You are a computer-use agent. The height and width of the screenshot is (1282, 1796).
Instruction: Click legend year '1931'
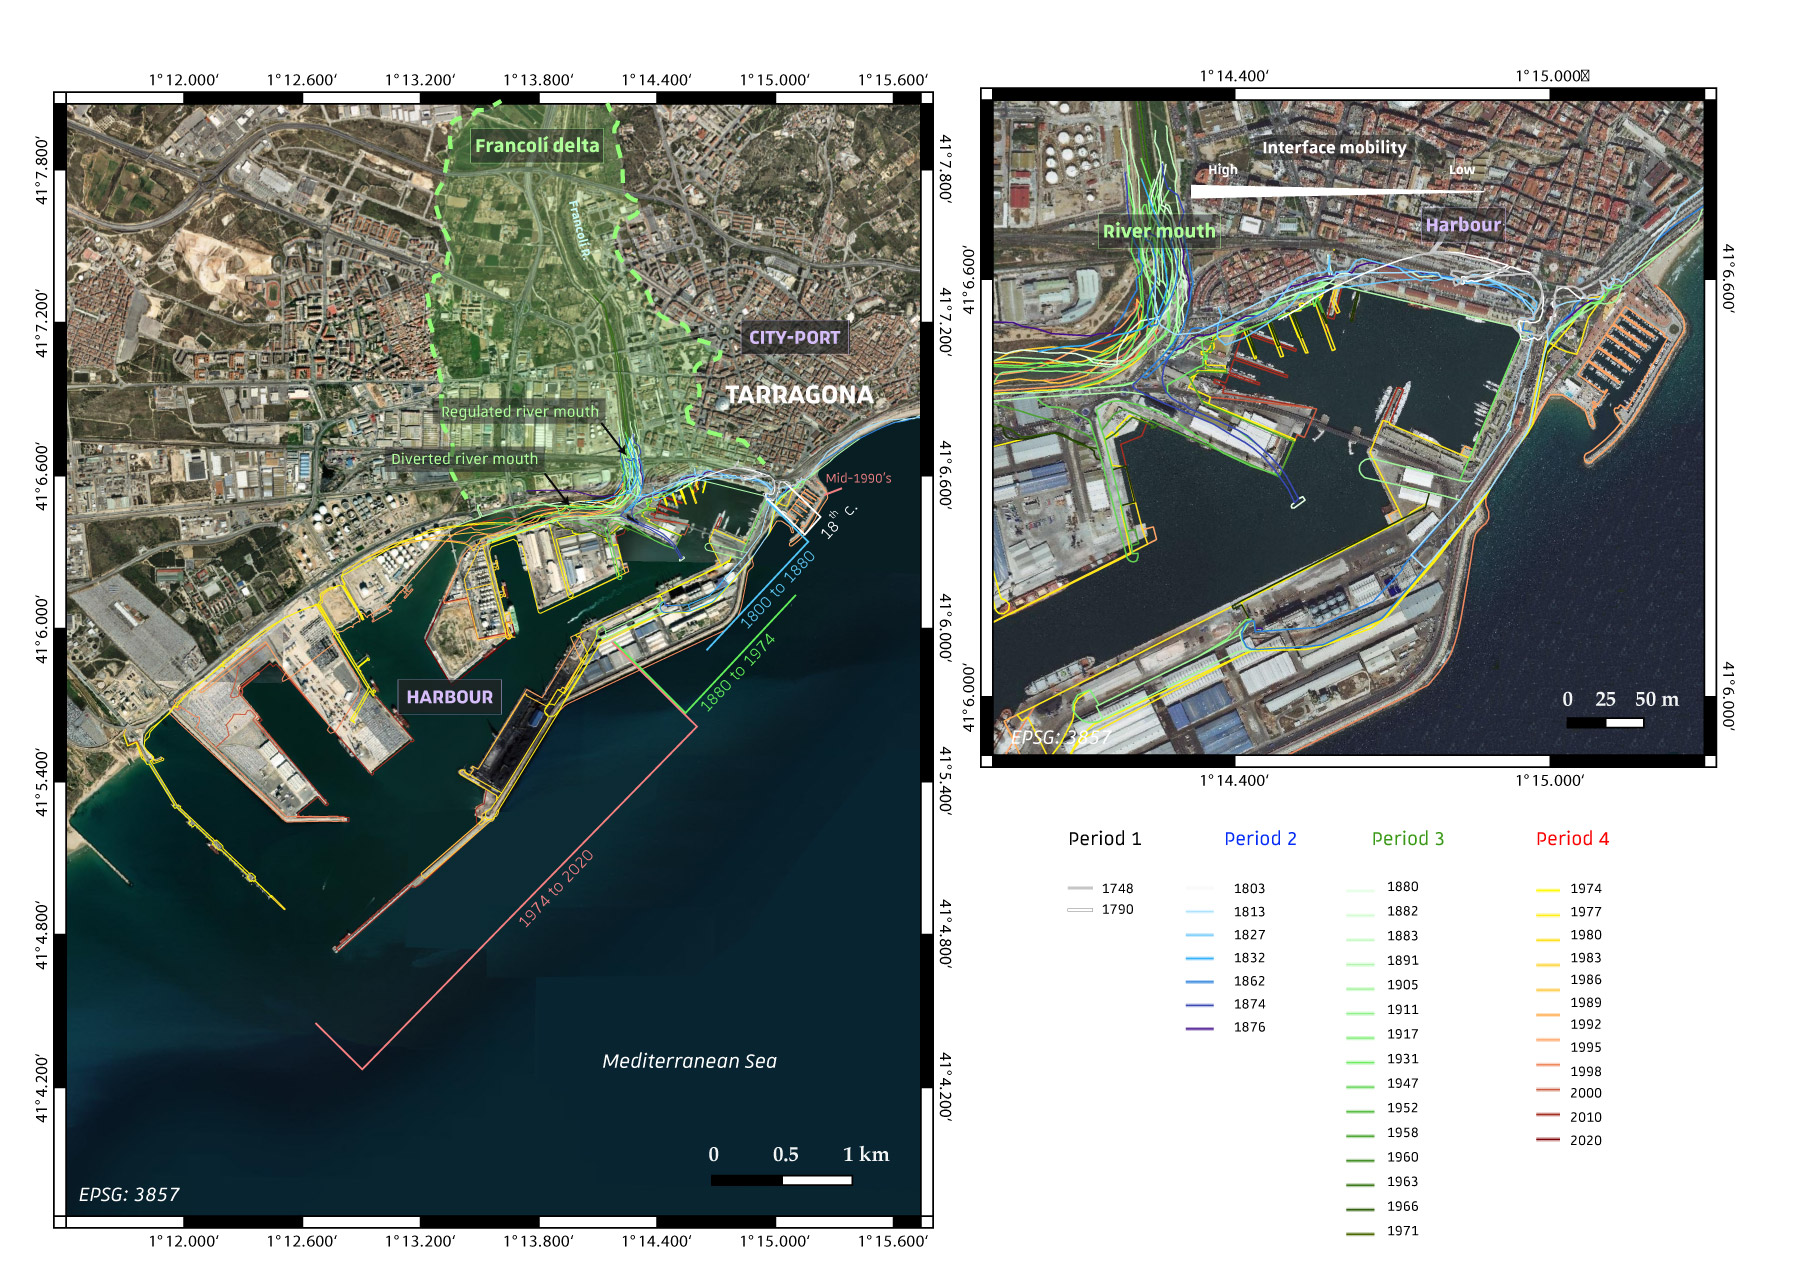(x=1403, y=1059)
